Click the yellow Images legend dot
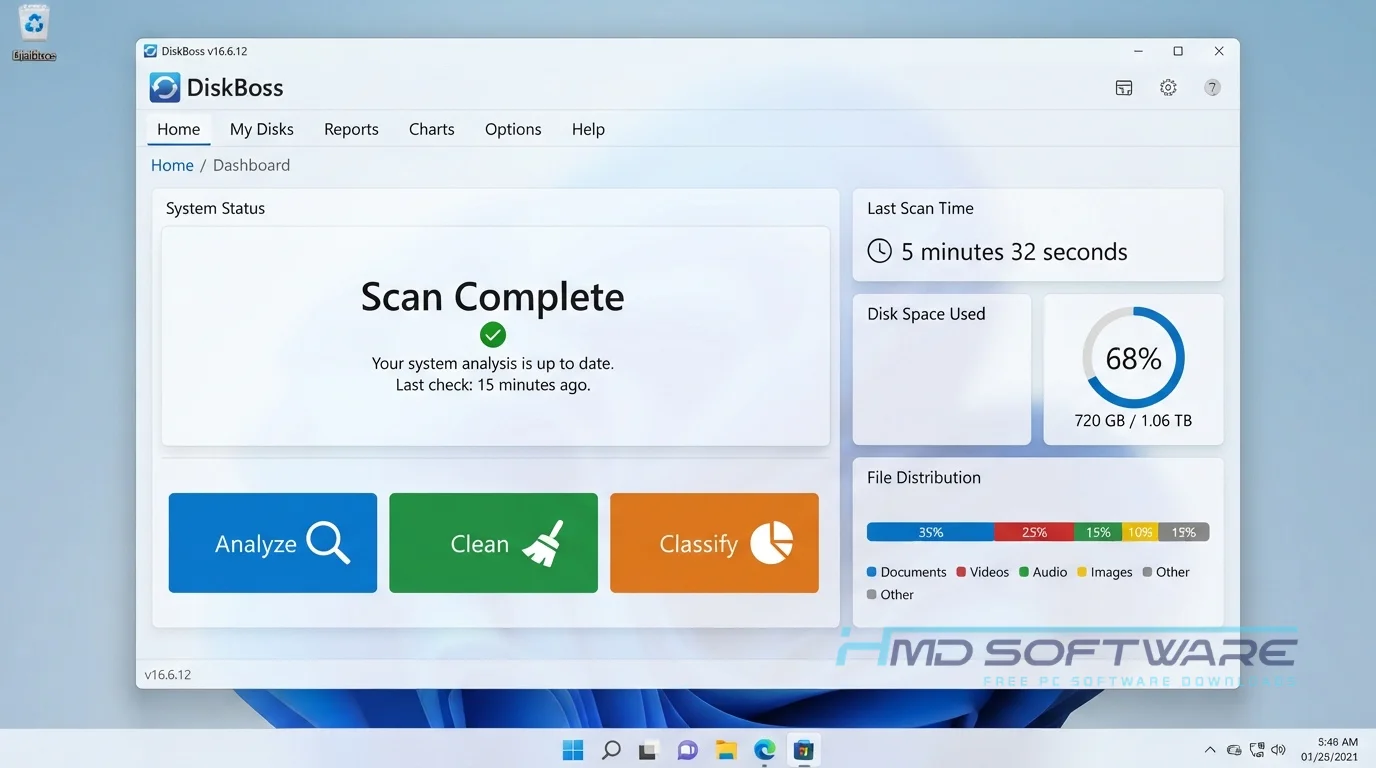Viewport: 1376px width, 768px height. click(x=1082, y=572)
